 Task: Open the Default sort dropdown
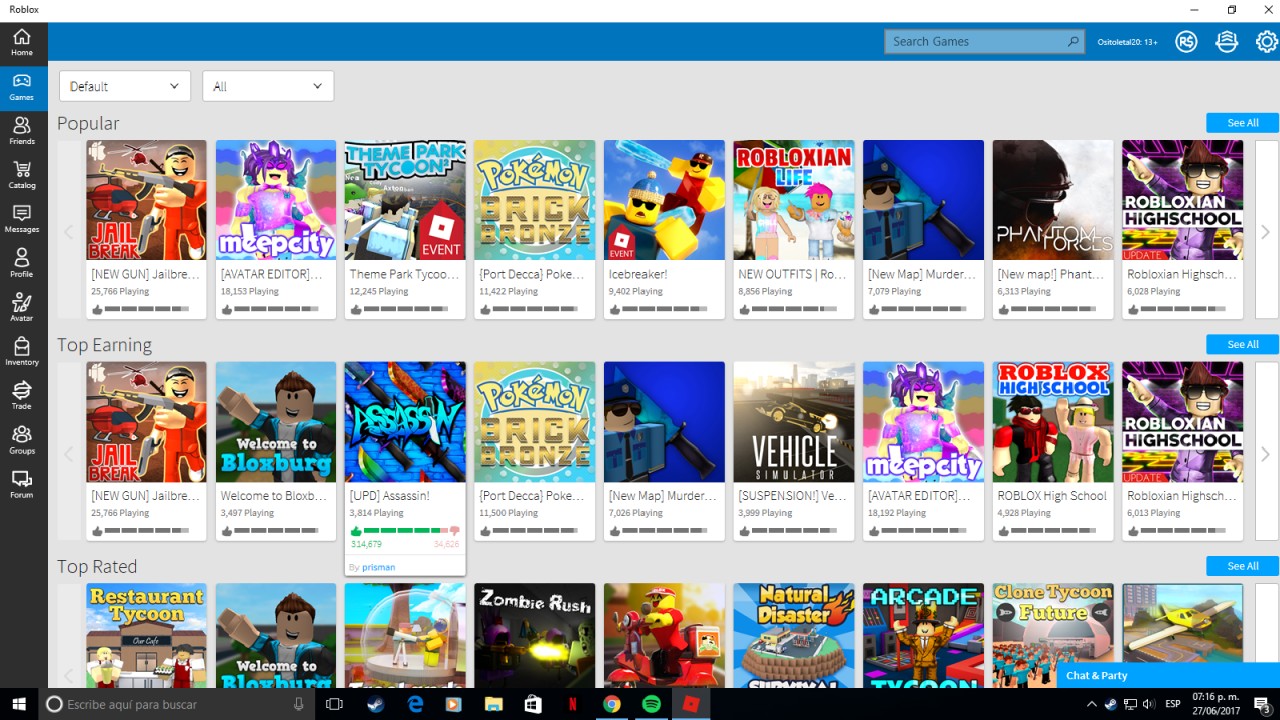[125, 86]
